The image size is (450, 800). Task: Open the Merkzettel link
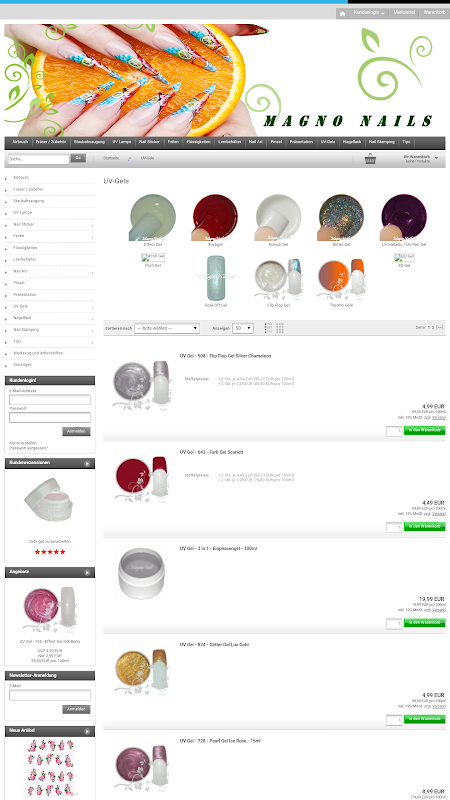(x=404, y=12)
